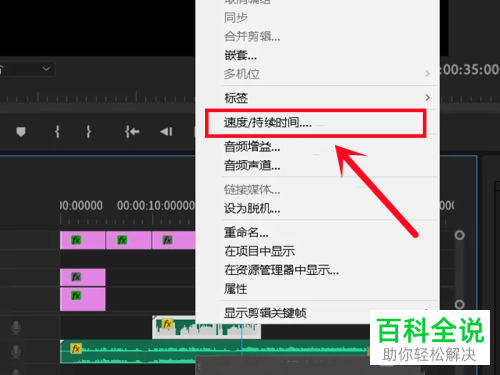Select the long green audio clip waveform

click(215, 352)
